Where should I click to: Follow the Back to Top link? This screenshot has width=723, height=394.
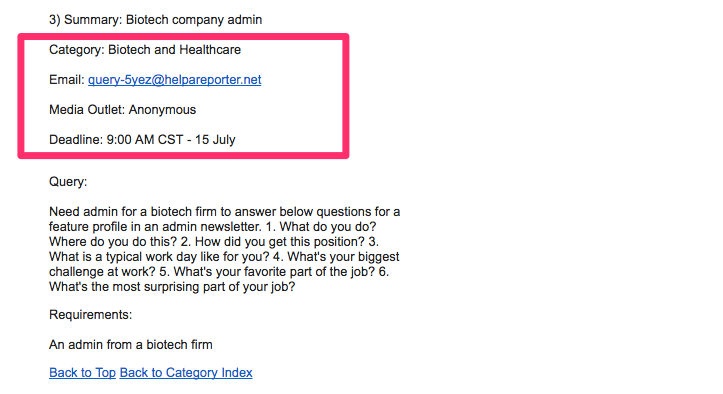[x=82, y=373]
